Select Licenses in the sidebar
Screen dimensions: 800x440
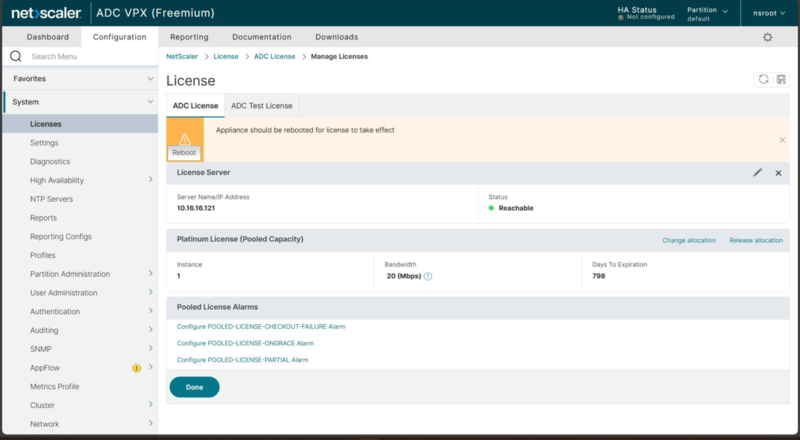[x=80, y=124]
